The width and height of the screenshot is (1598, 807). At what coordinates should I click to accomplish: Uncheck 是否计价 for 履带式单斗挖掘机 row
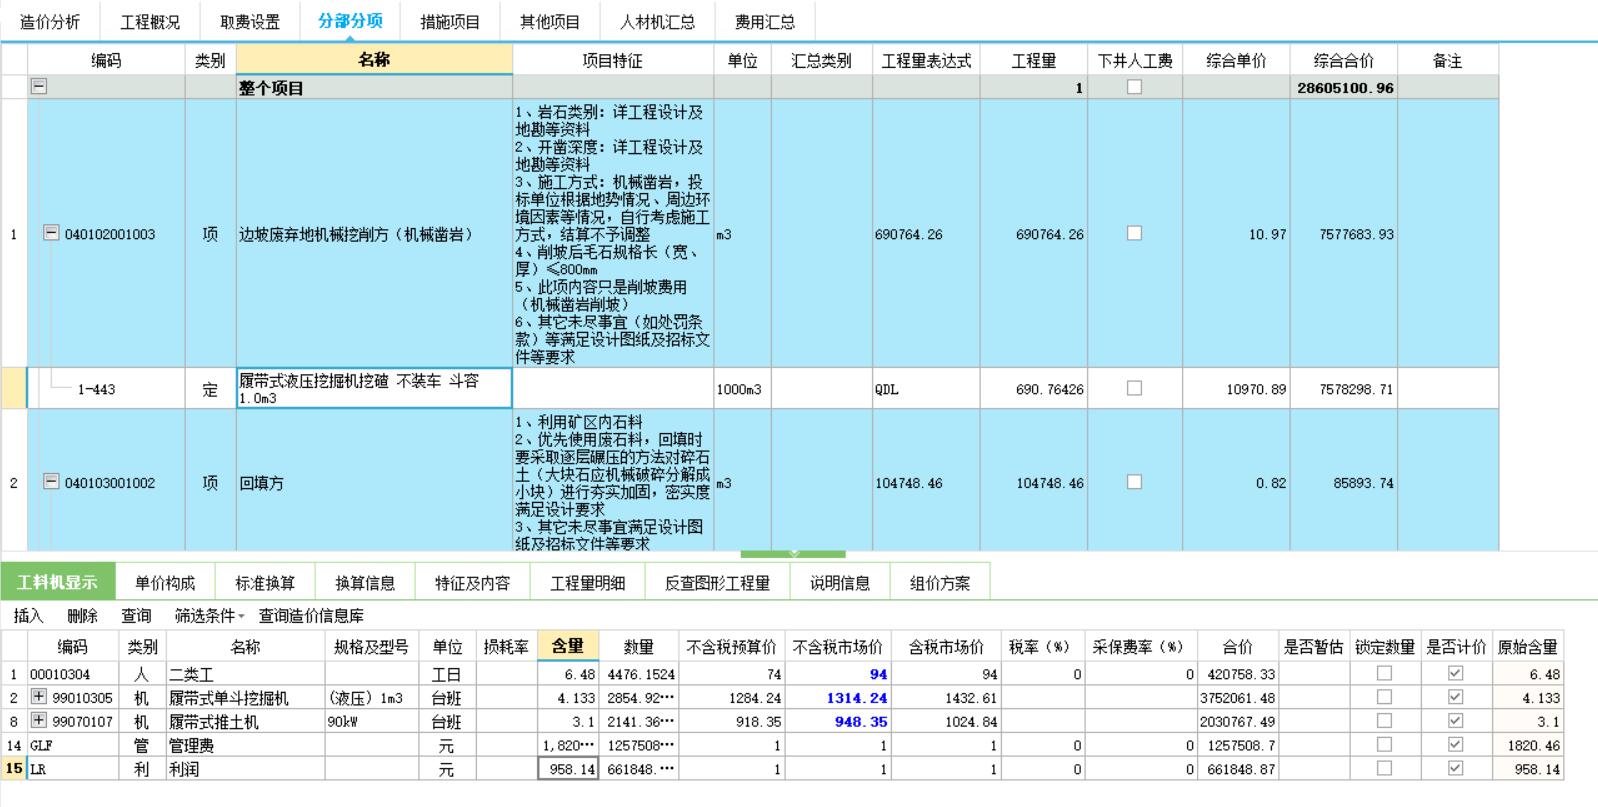[x=1455, y=697]
